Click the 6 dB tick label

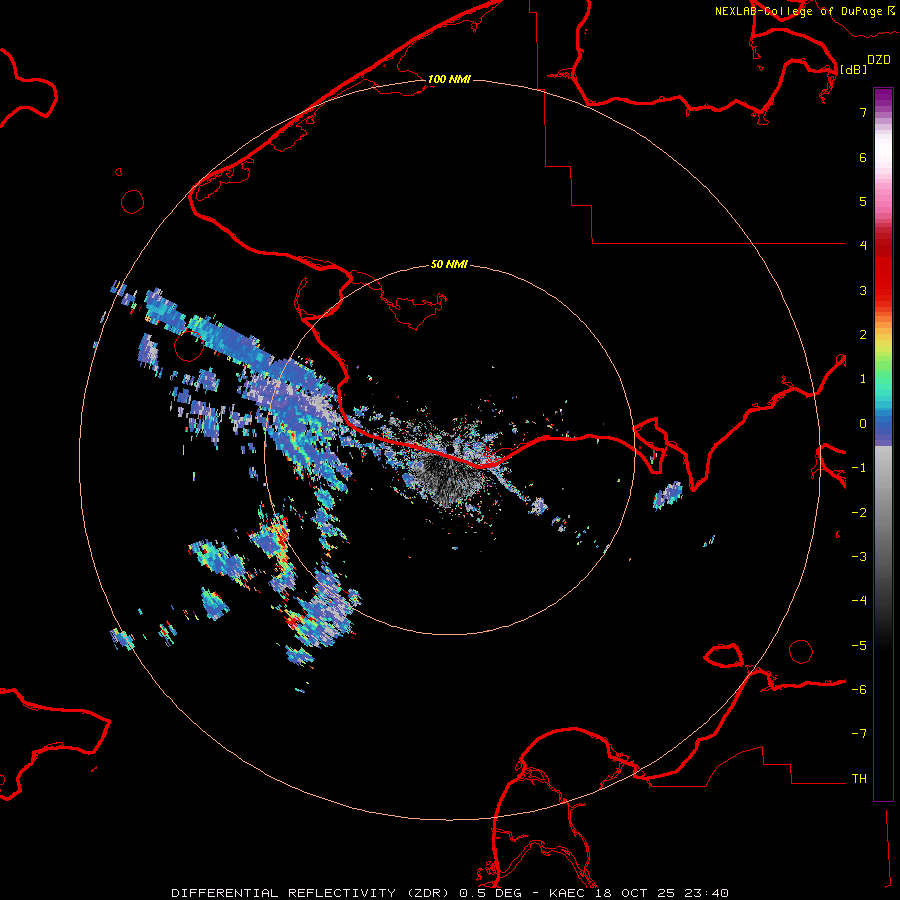[x=863, y=157]
